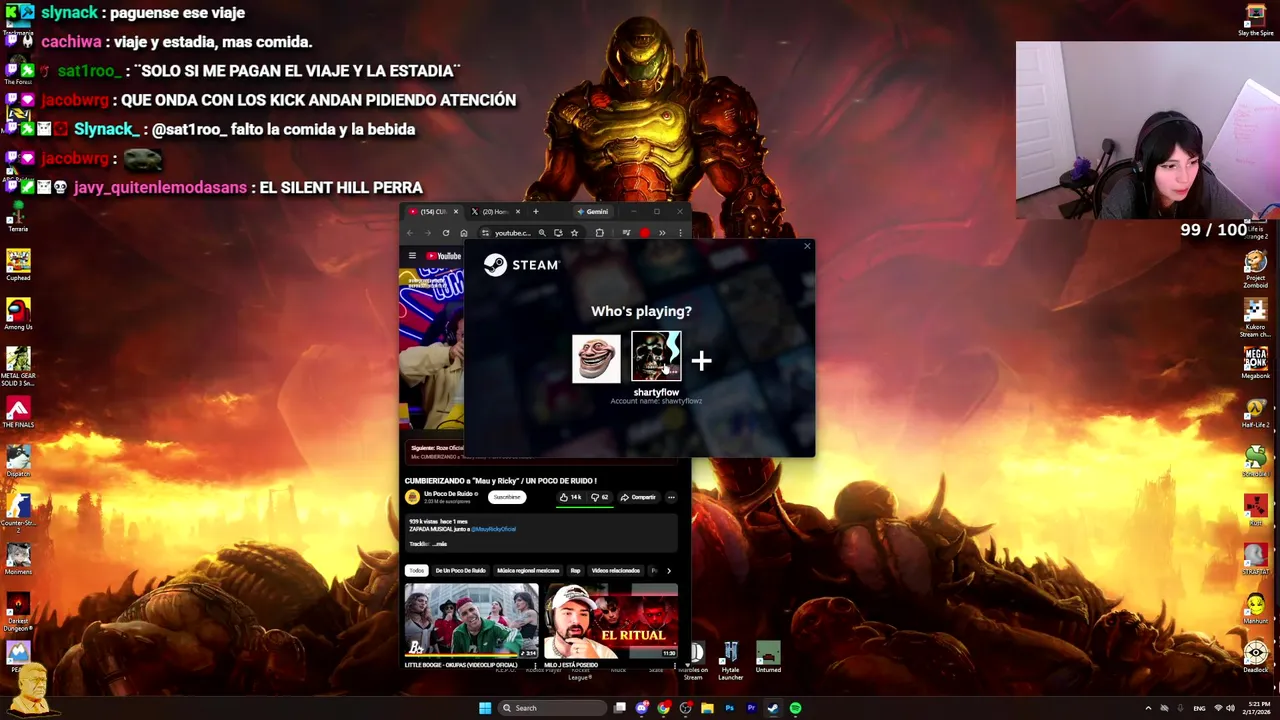Select the De Un Poco De Ruido chip
The height and width of the screenshot is (720, 1280).
(460, 570)
